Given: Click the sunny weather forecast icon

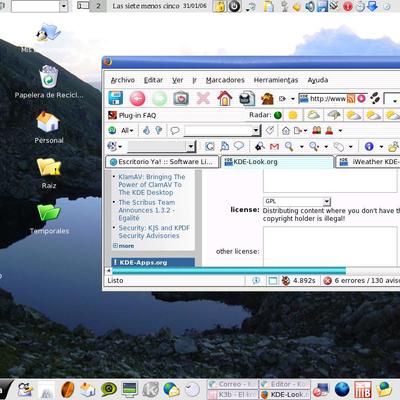Looking at the screenshot, I should tap(293, 115).
